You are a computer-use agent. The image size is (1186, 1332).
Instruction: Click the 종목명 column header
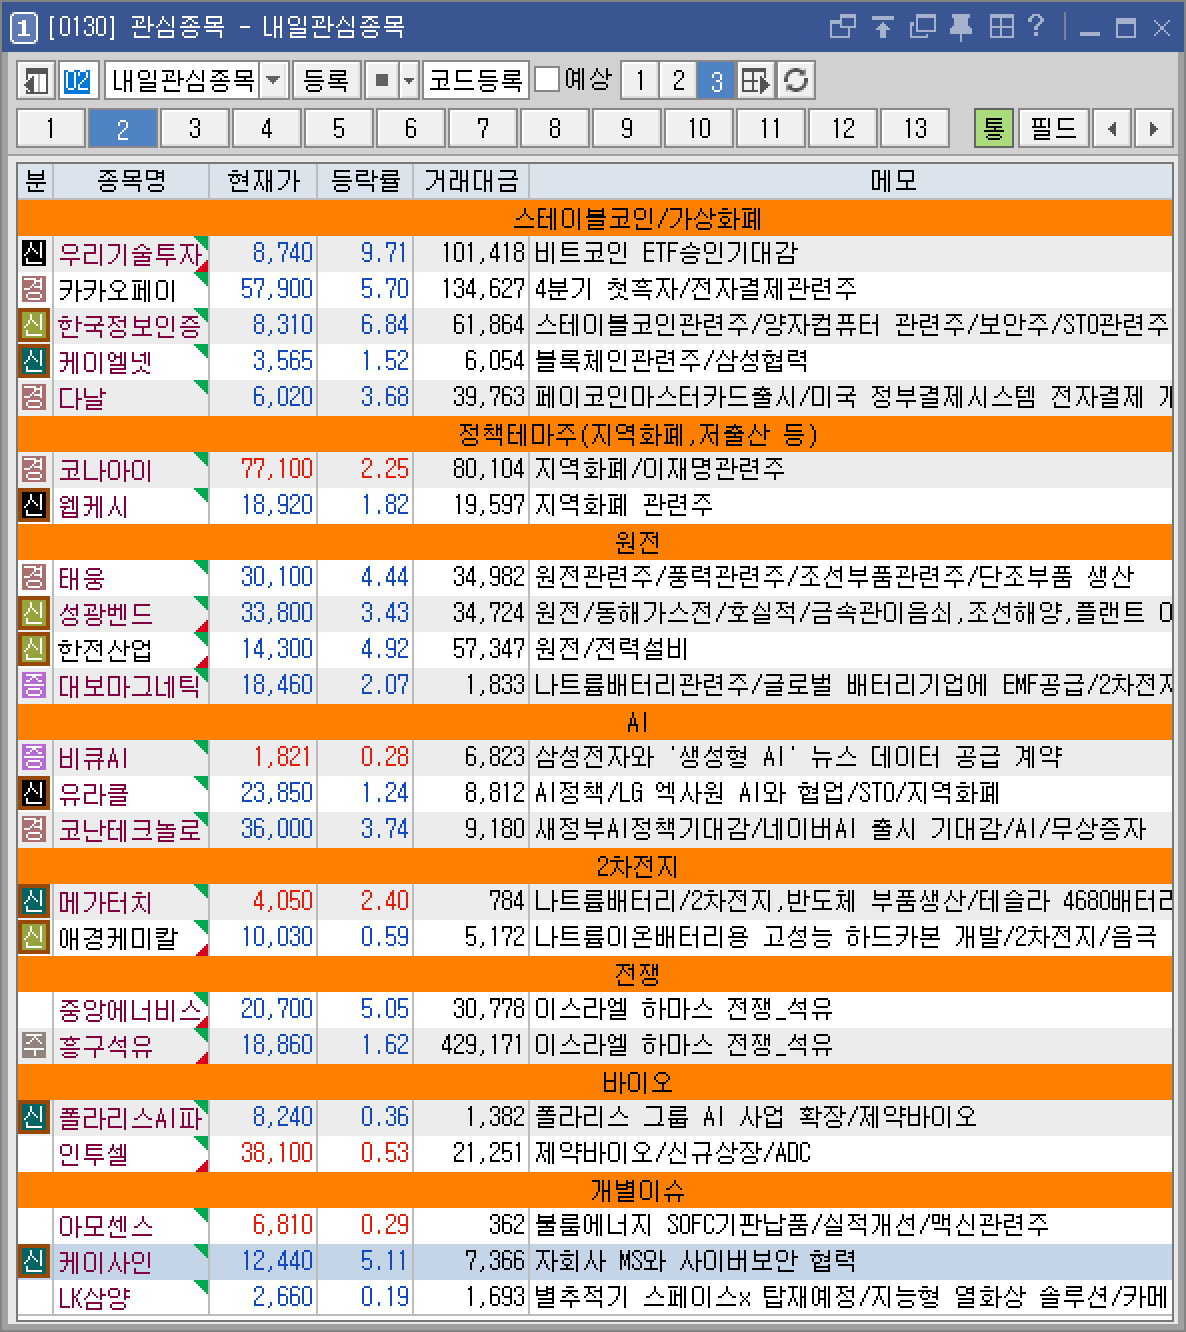tap(131, 181)
